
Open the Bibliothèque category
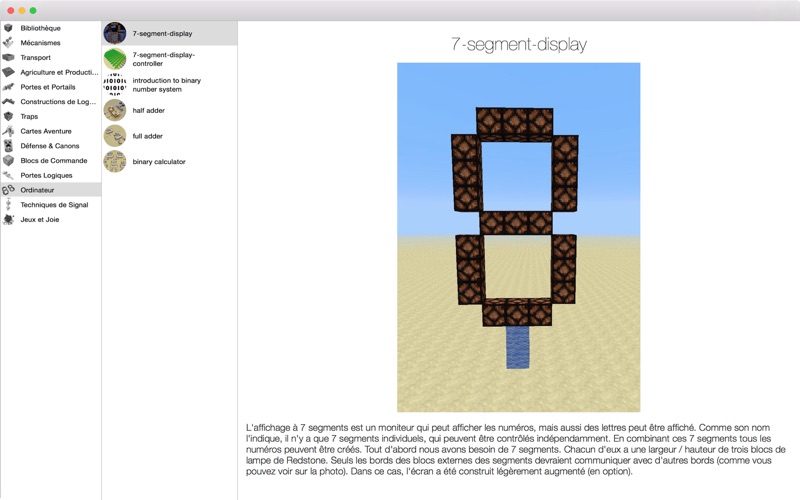40,28
